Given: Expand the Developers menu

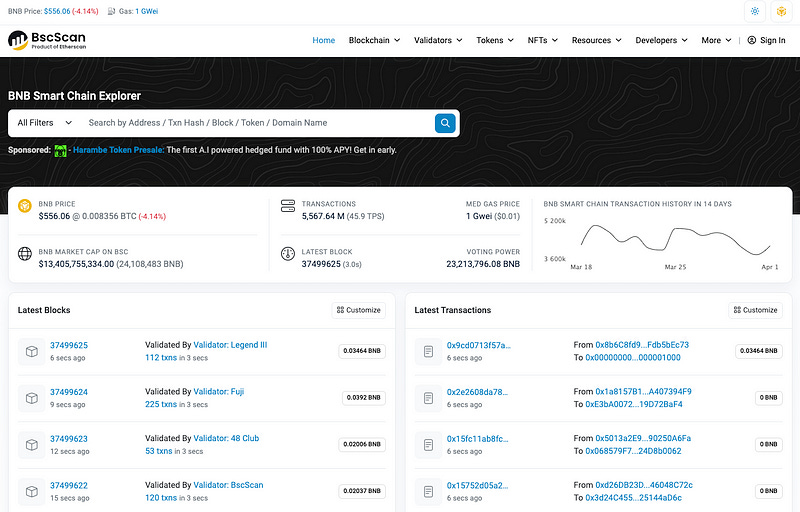Looking at the screenshot, I should point(661,40).
